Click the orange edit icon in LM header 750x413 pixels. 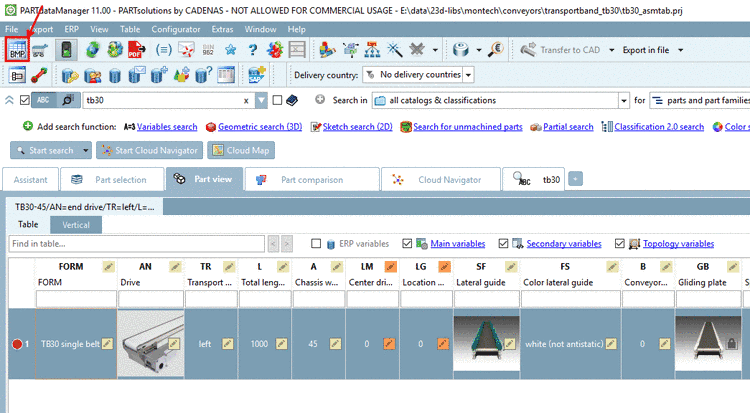coord(391,267)
